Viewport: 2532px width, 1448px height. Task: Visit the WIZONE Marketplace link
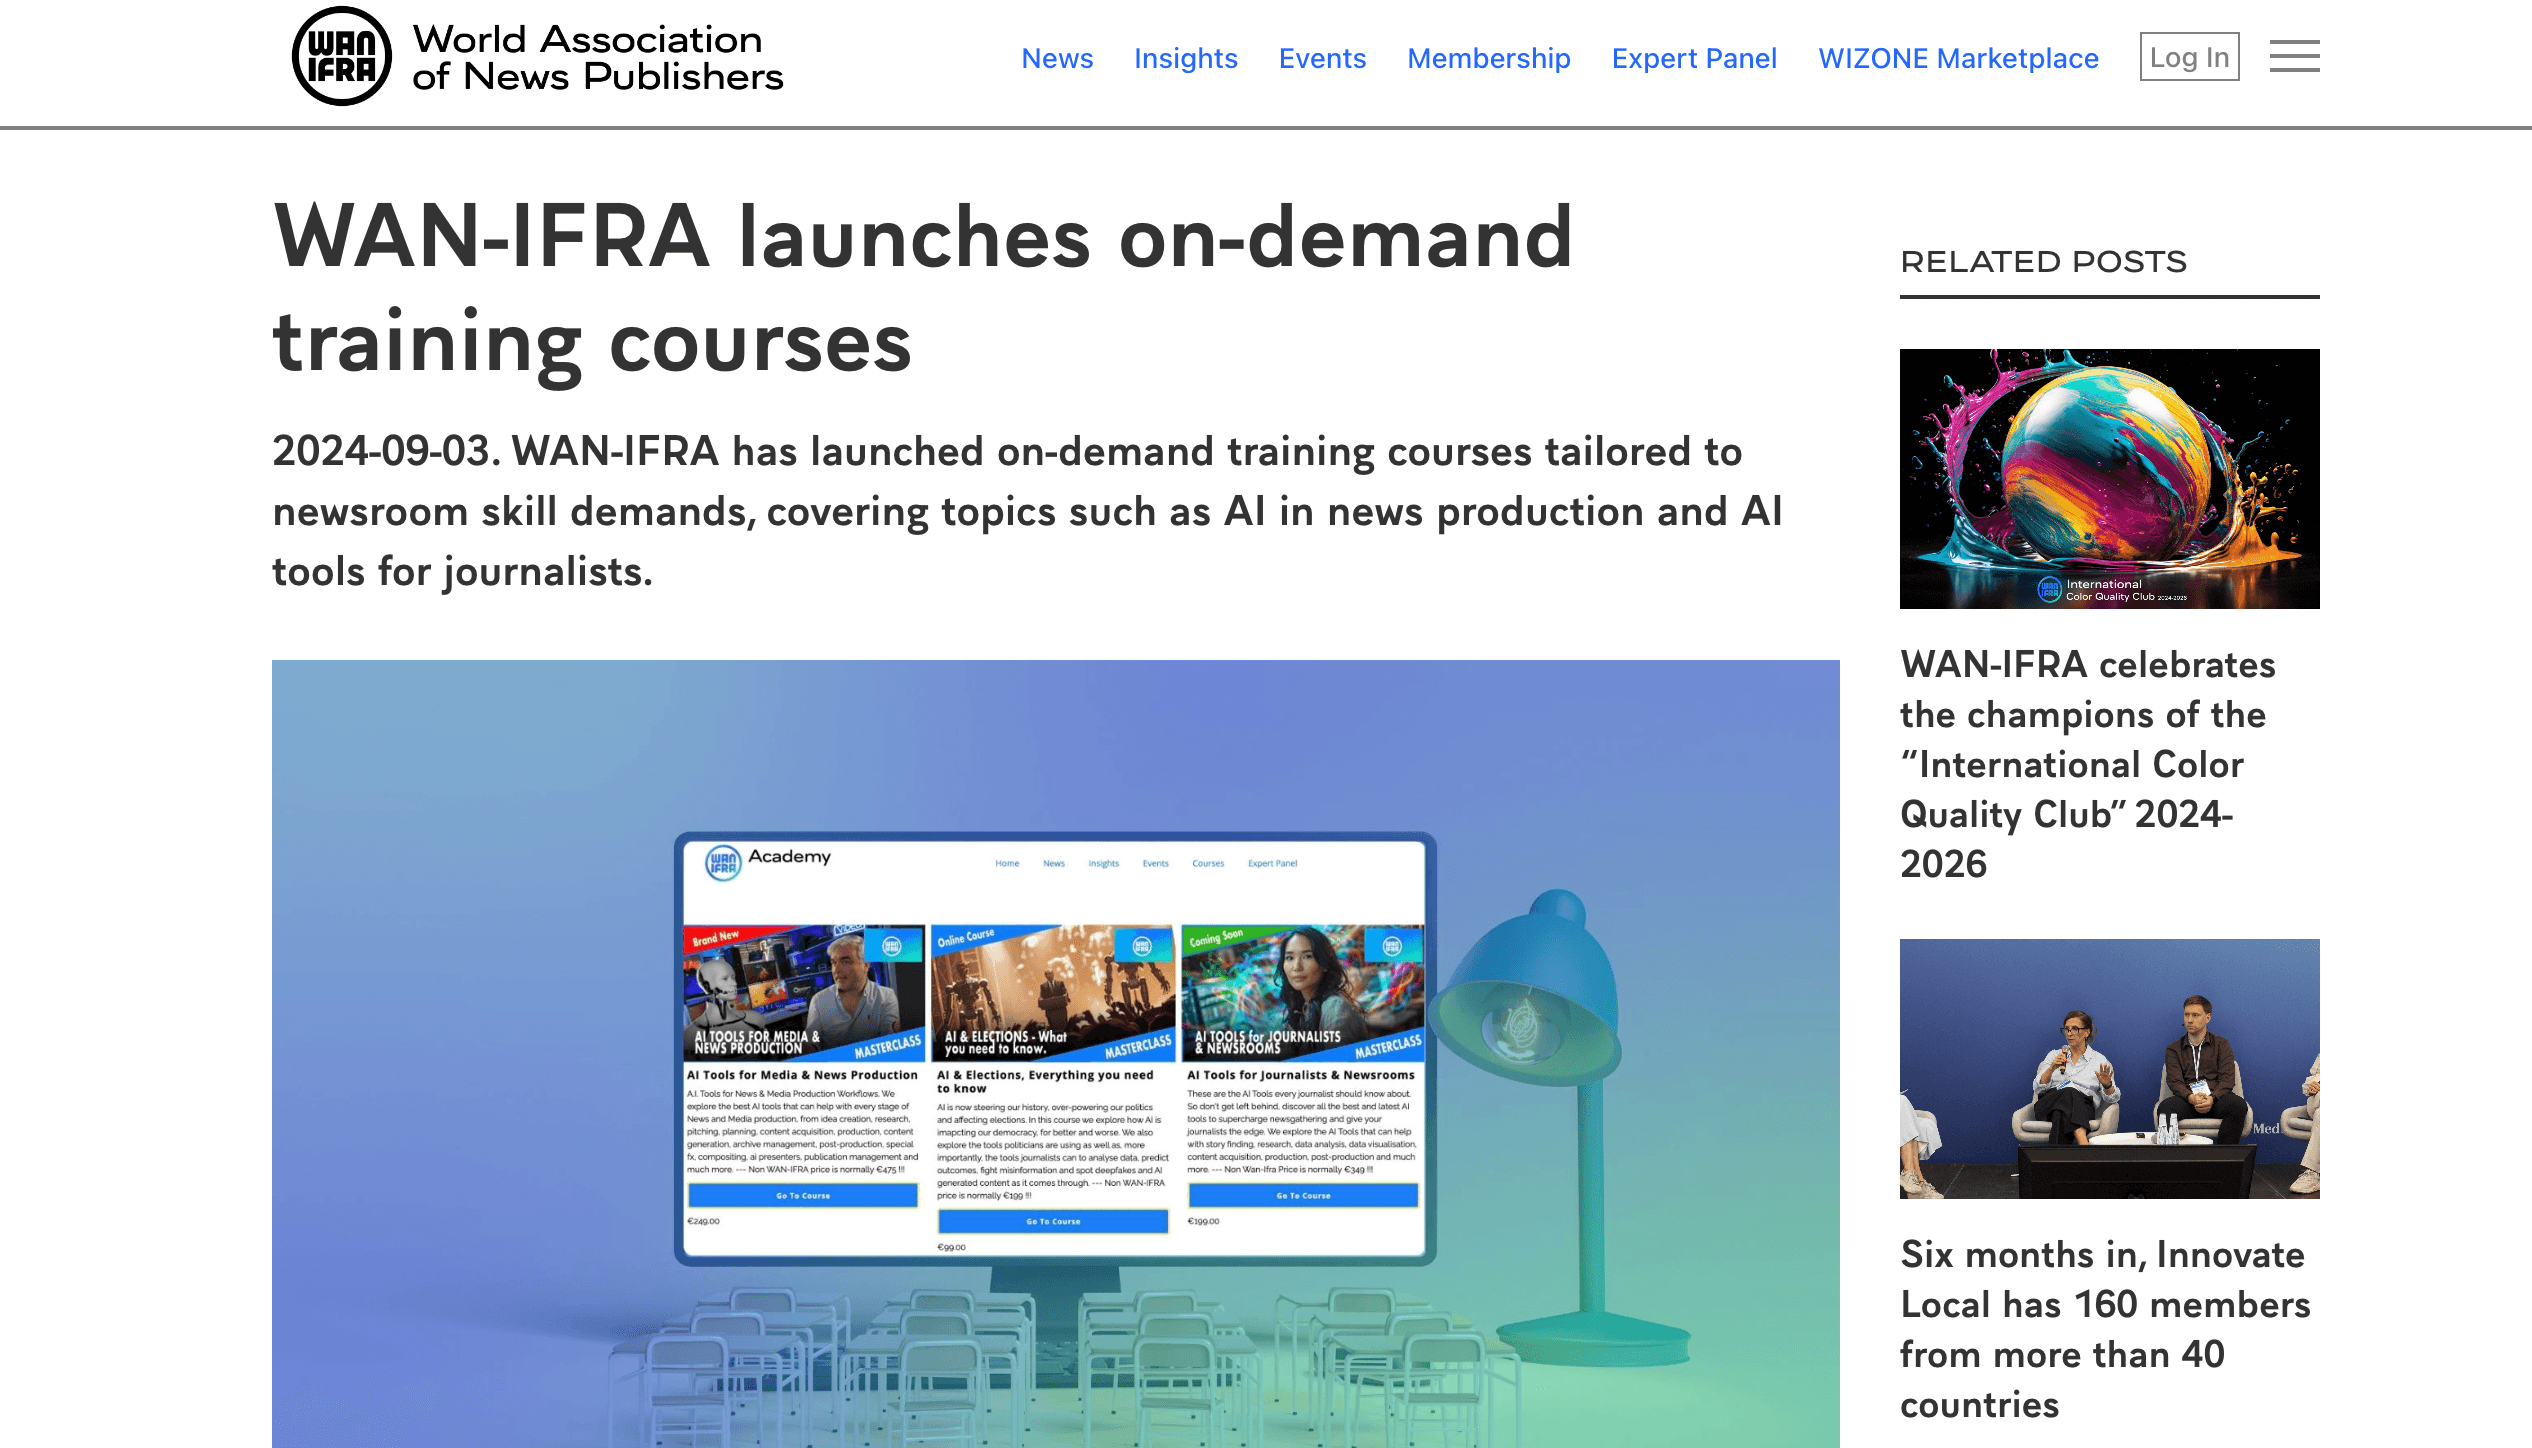[1958, 58]
